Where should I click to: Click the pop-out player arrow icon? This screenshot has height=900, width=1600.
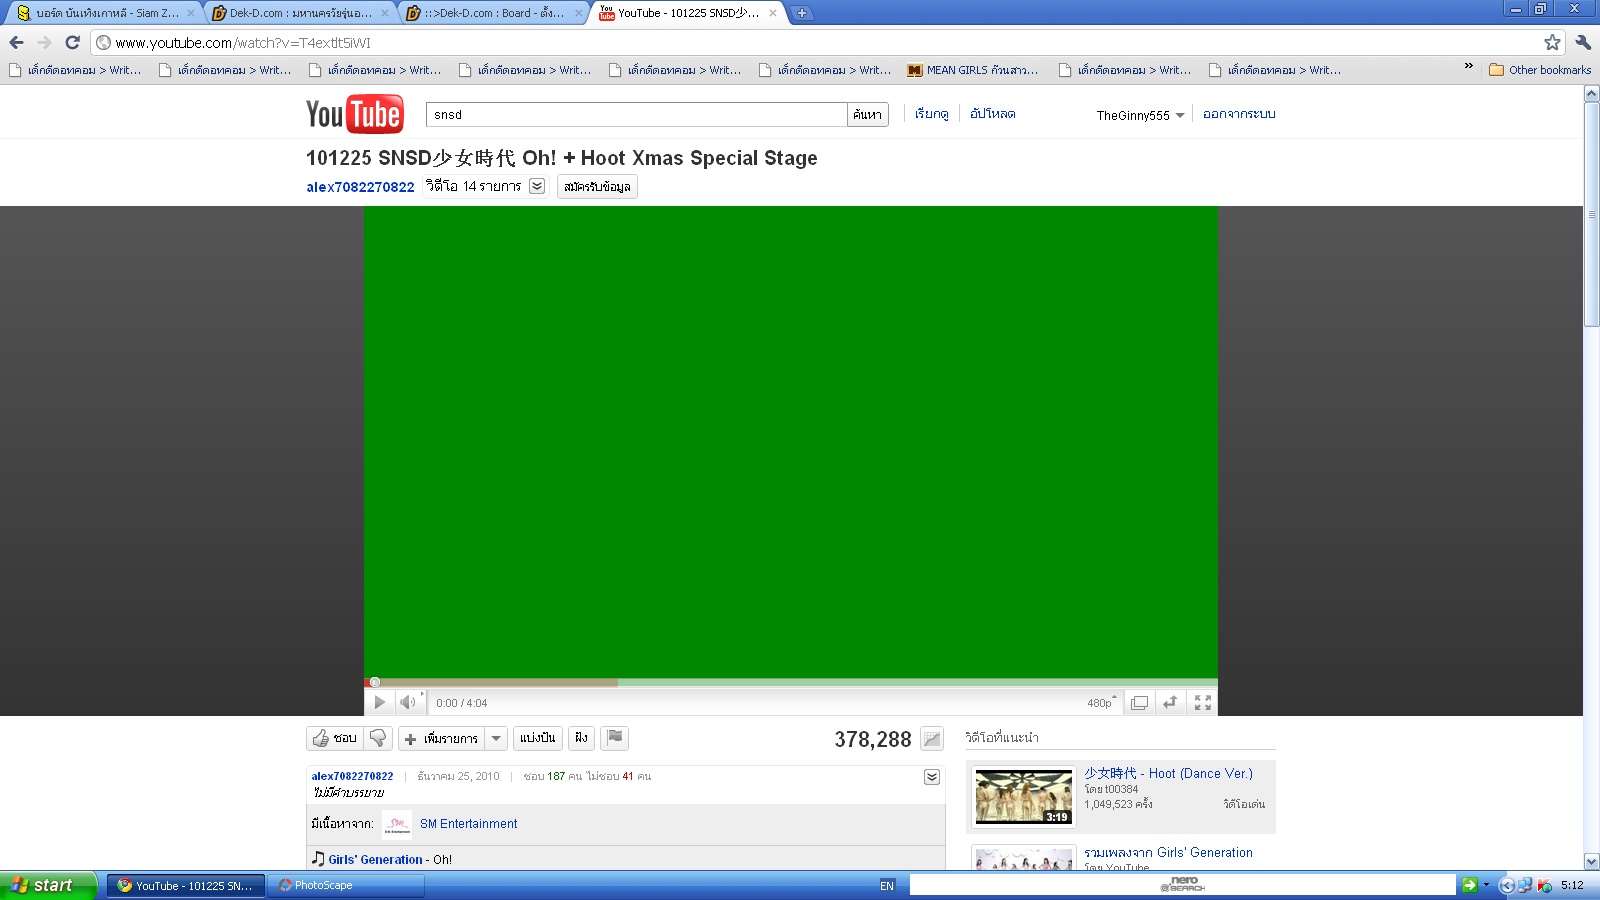pyautogui.click(x=1170, y=703)
